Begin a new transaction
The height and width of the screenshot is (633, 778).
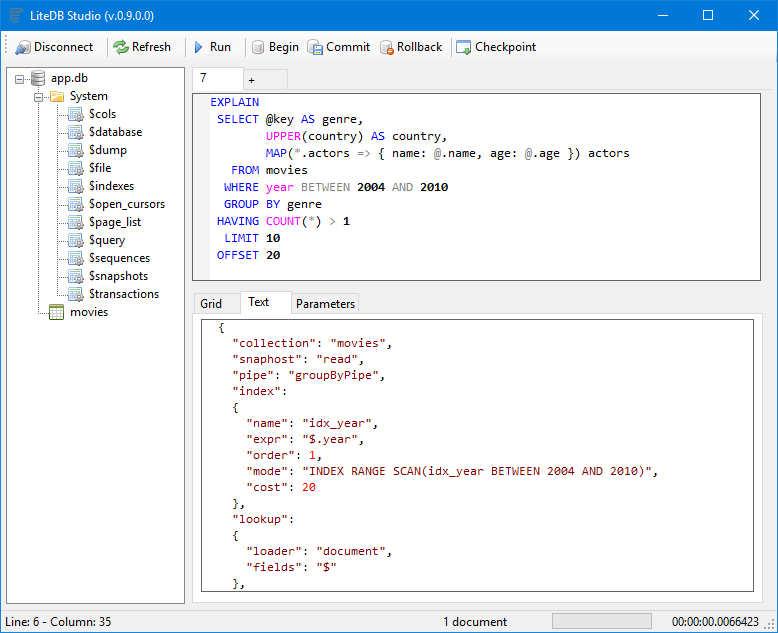point(274,47)
